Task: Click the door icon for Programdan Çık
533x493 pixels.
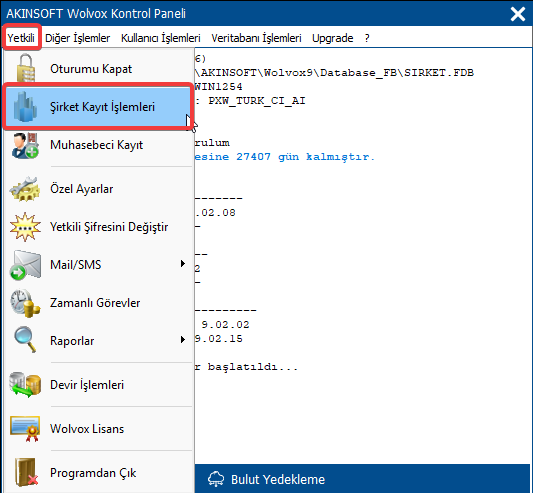Action: pyautogui.click(x=26, y=473)
